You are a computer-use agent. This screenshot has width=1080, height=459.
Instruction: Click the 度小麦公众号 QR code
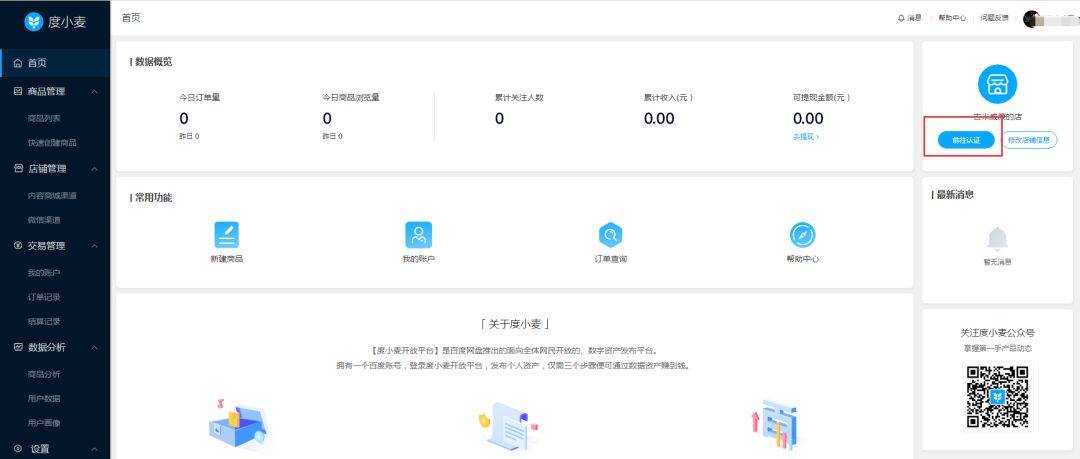click(997, 397)
